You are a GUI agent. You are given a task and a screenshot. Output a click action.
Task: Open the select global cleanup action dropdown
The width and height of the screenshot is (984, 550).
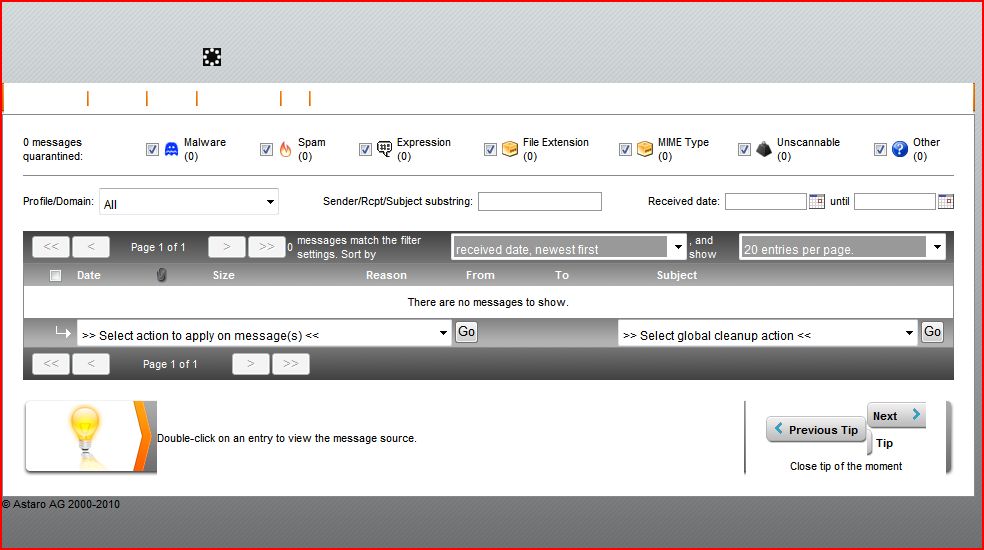pyautogui.click(x=767, y=334)
